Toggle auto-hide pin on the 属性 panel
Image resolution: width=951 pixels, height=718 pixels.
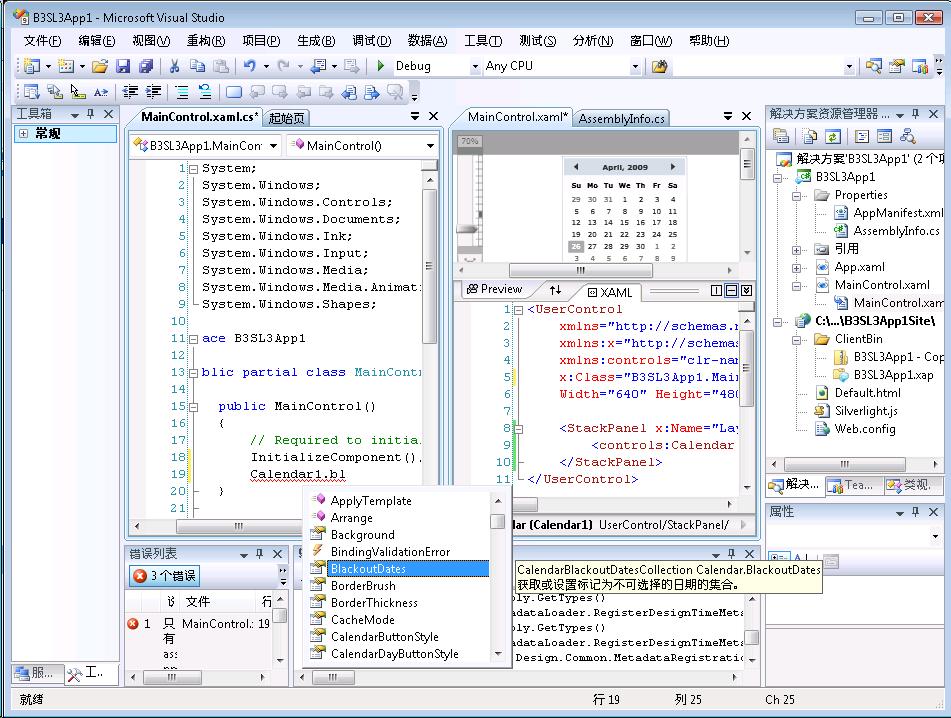point(916,512)
